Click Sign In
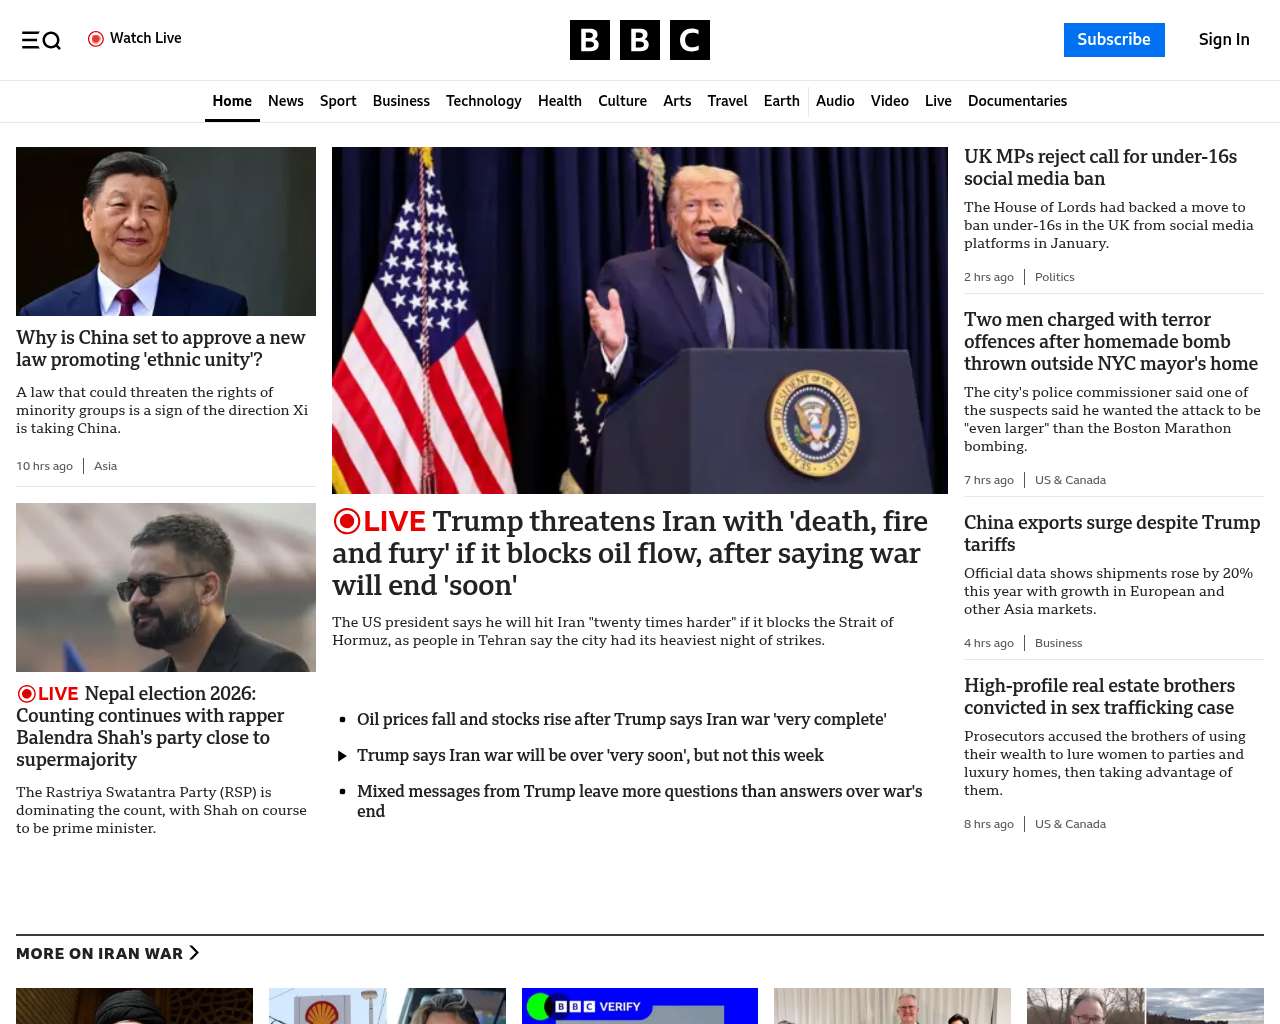 coord(1224,40)
